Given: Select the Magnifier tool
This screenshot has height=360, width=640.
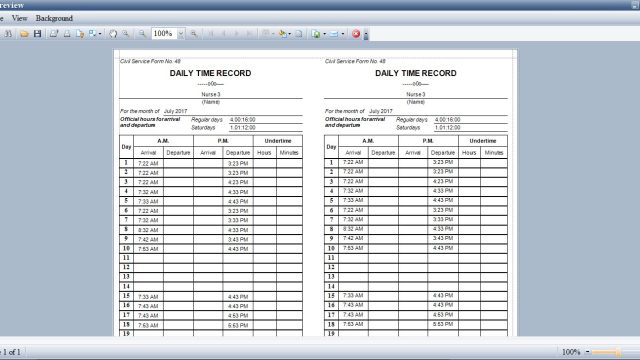Looking at the screenshot, I should tap(126, 34).
